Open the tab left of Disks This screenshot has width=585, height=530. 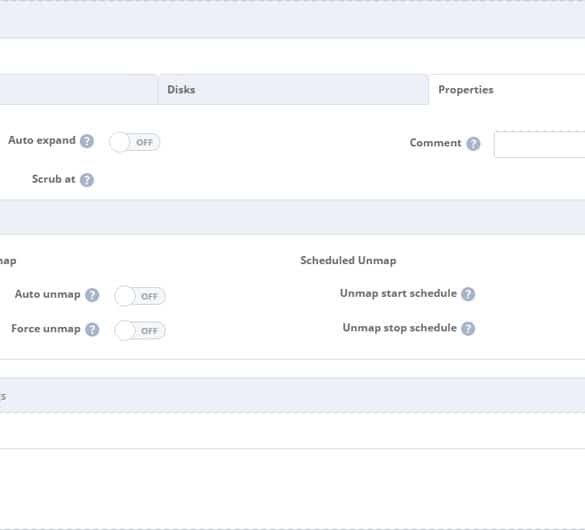click(78, 90)
